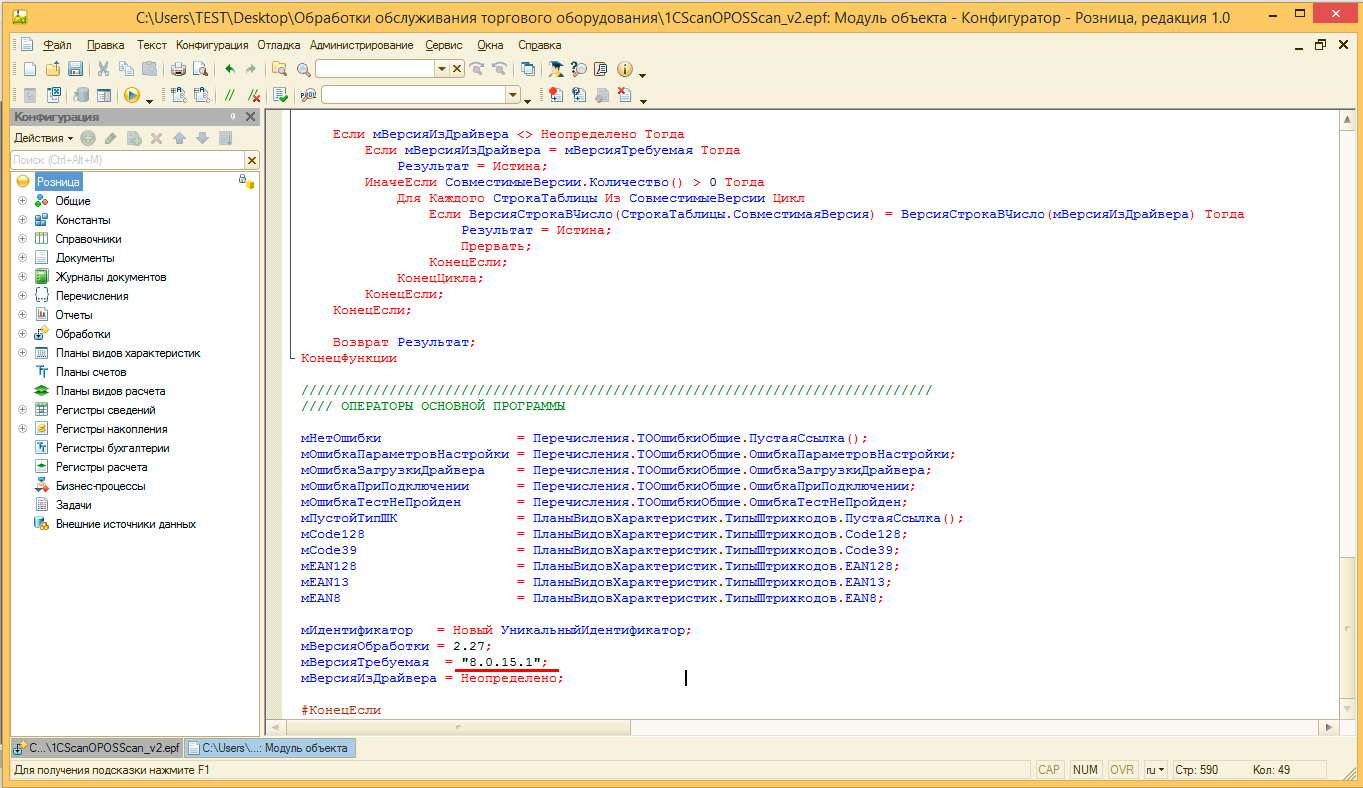Start debugging with the Play icon
This screenshot has width=1363, height=788.
(x=131, y=95)
